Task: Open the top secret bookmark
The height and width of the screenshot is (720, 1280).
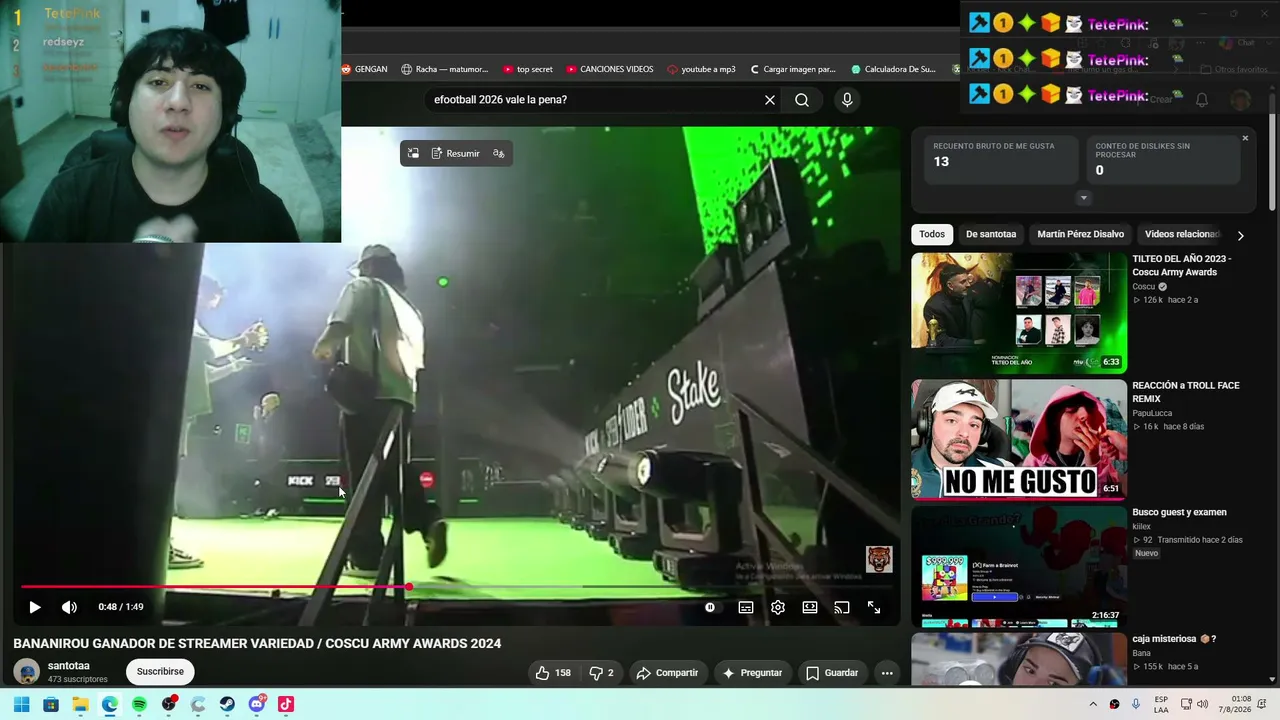Action: [x=528, y=69]
